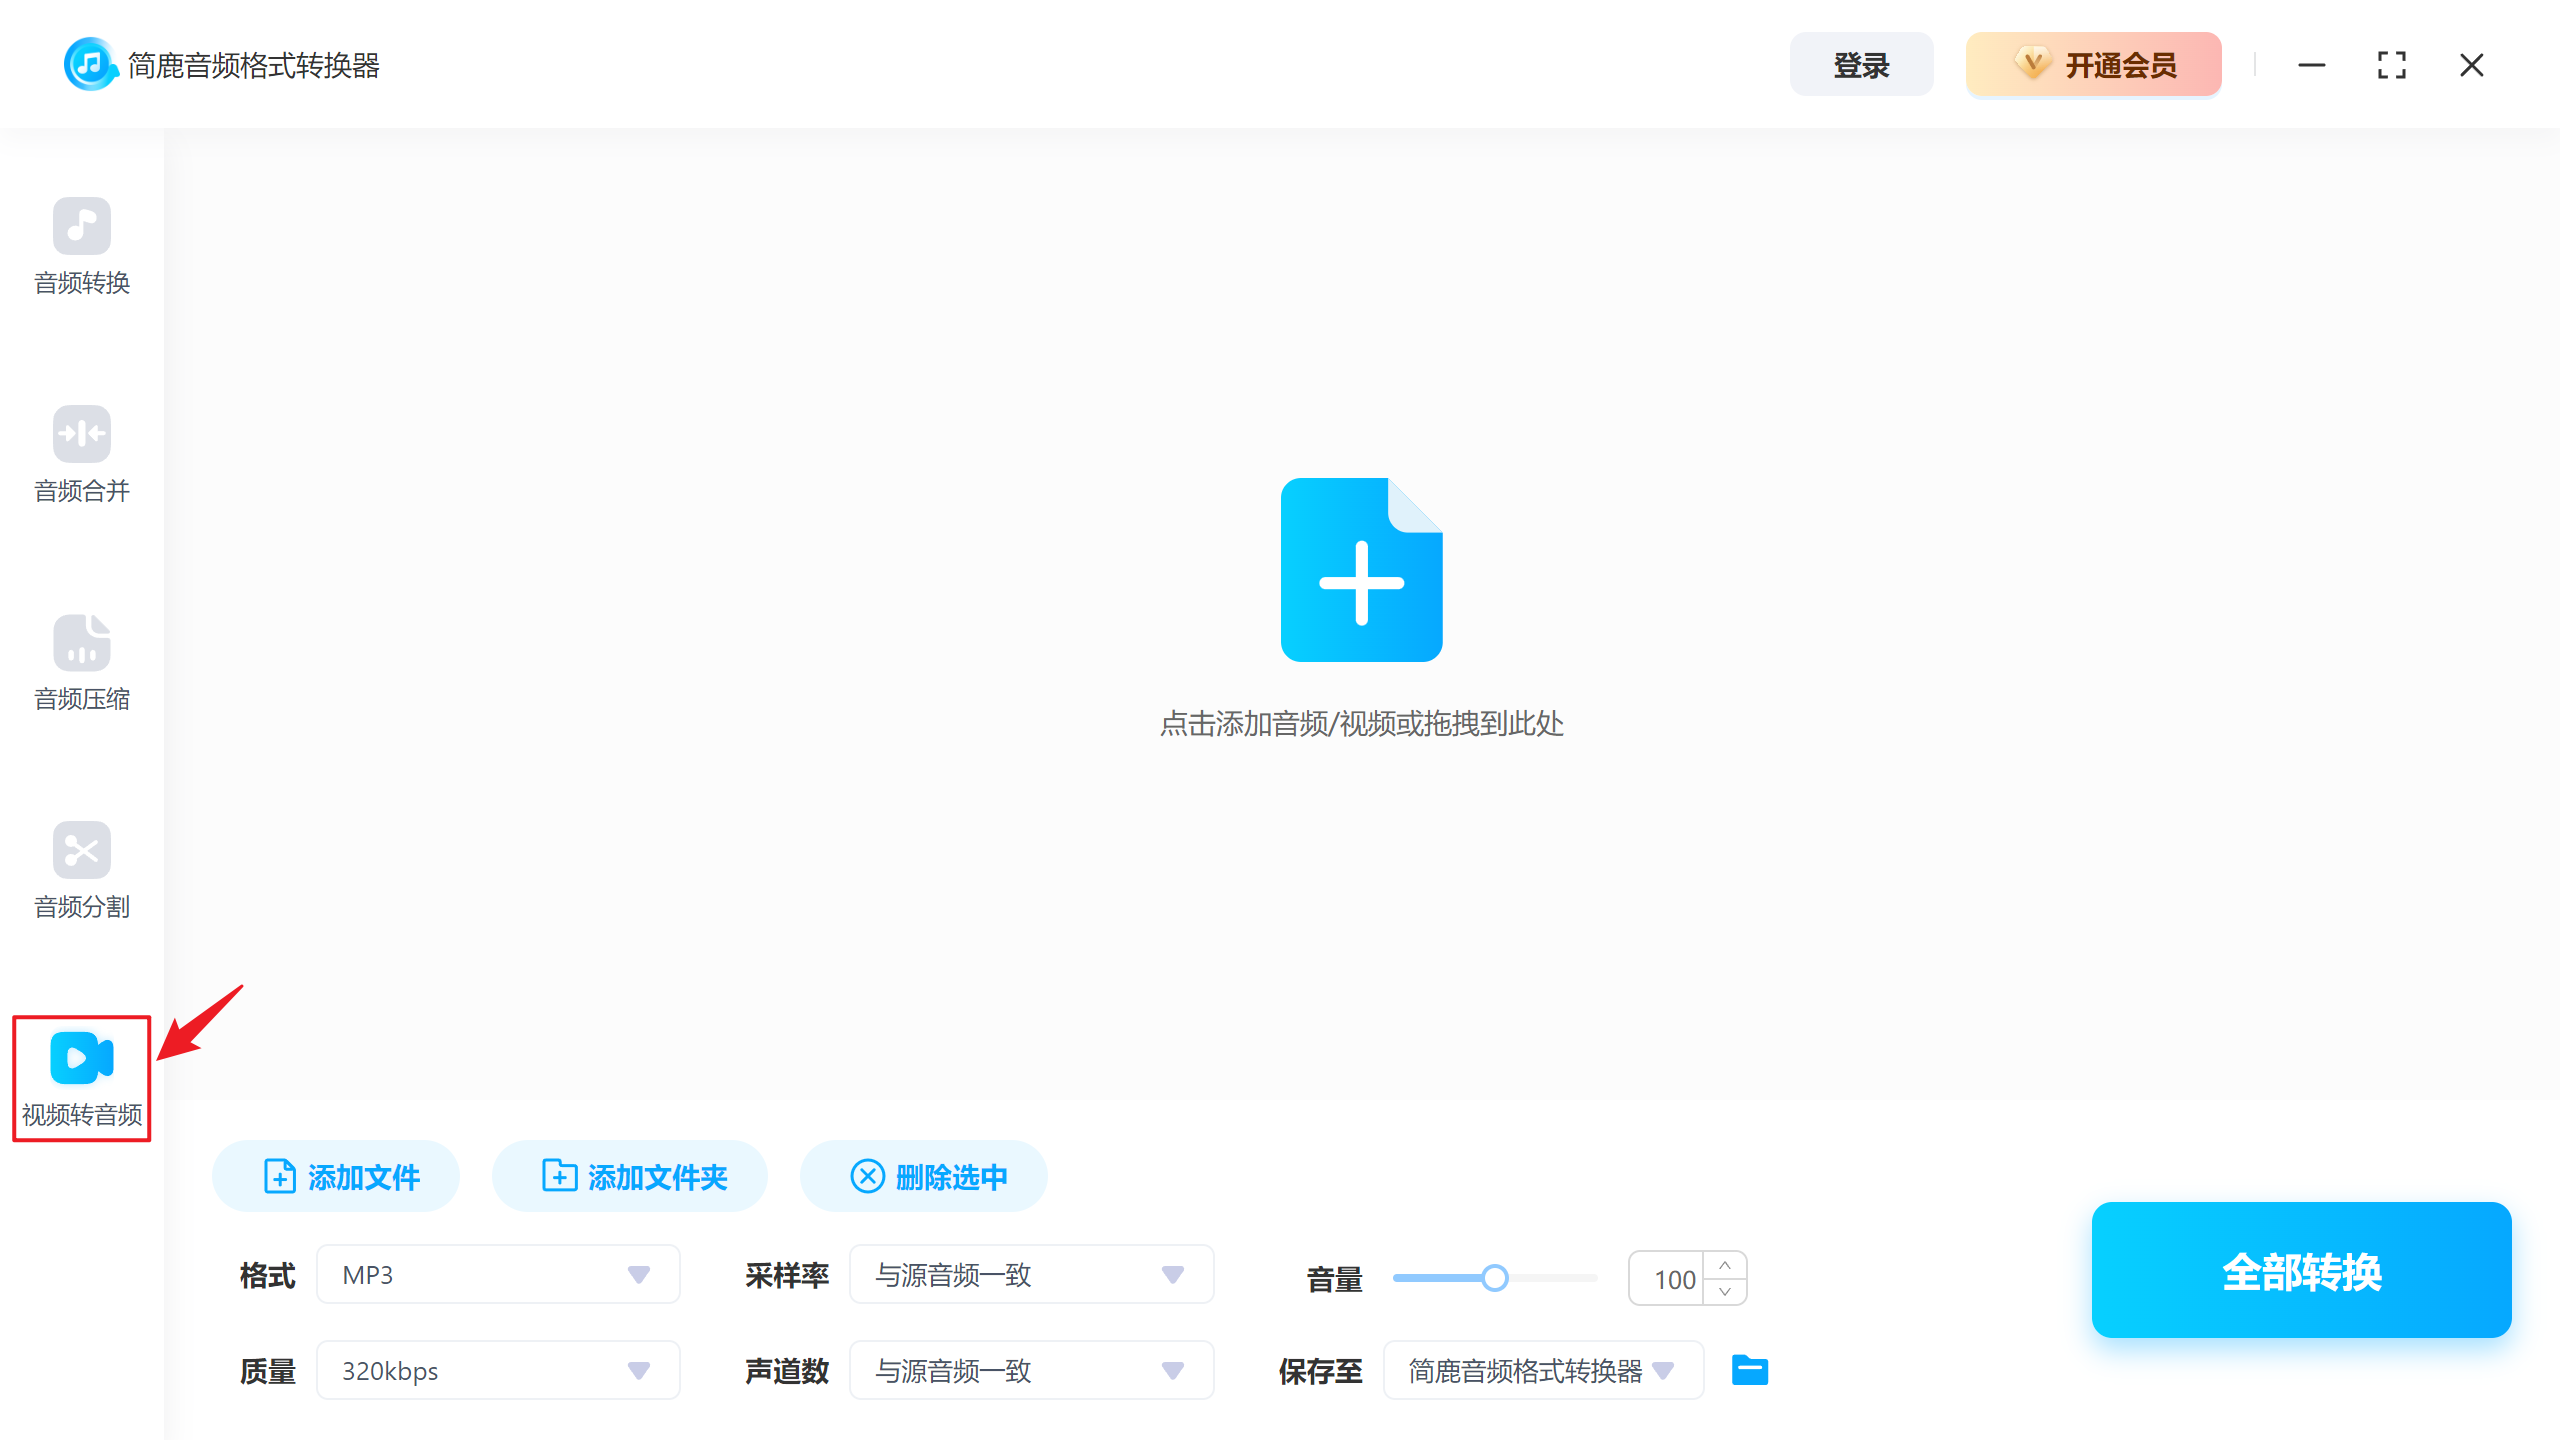The height and width of the screenshot is (1440, 2560).
Task: Select the 音频转换 sidebar icon
Action: pos(82,228)
